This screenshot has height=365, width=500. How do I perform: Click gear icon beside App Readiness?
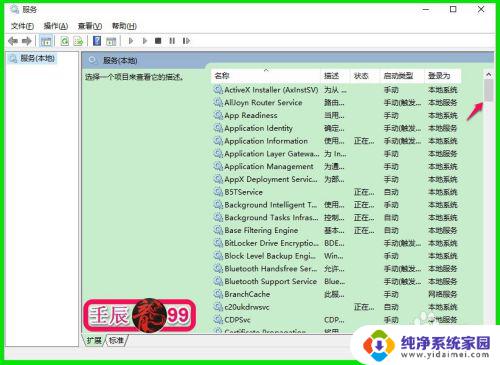(218, 115)
